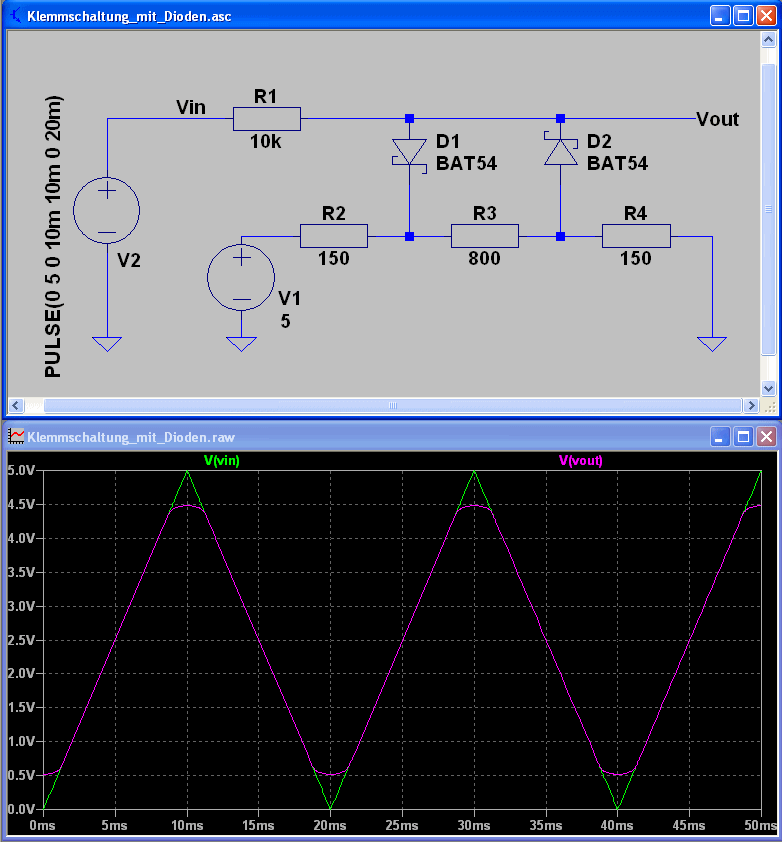Click resistor R4 150 symbol
Viewport: 782px width, 842px height.
click(x=636, y=236)
